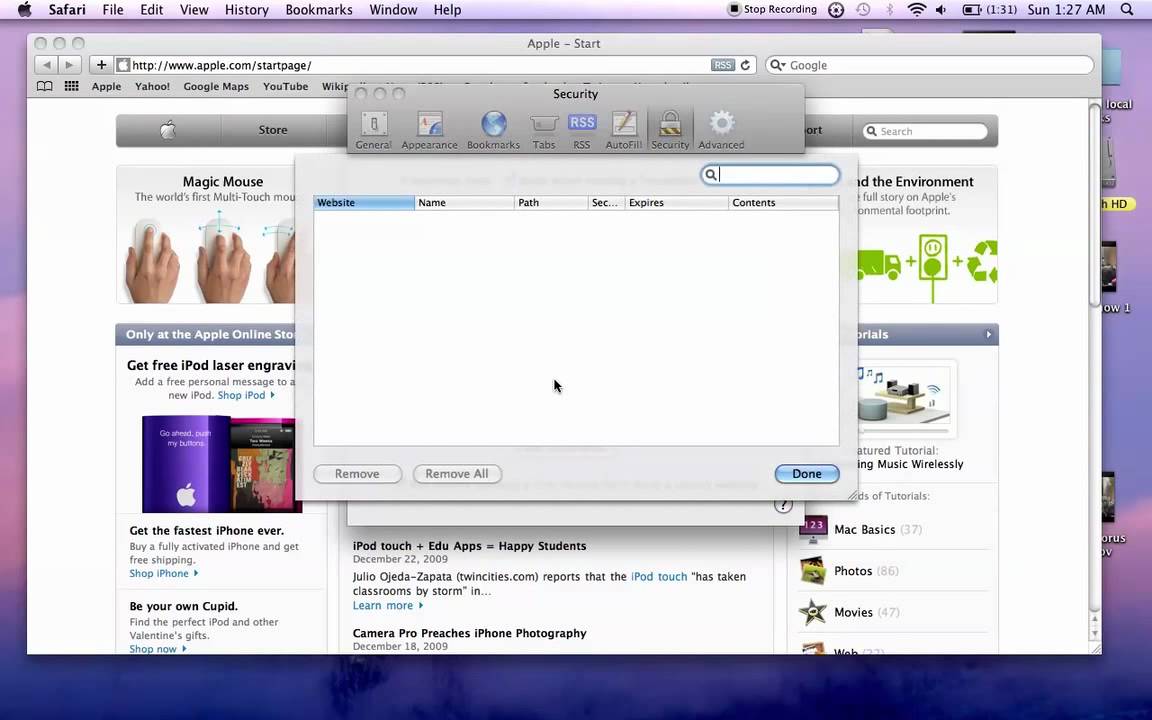This screenshot has width=1152, height=720.
Task: Open the Movies tutorials category
Action: 852,612
